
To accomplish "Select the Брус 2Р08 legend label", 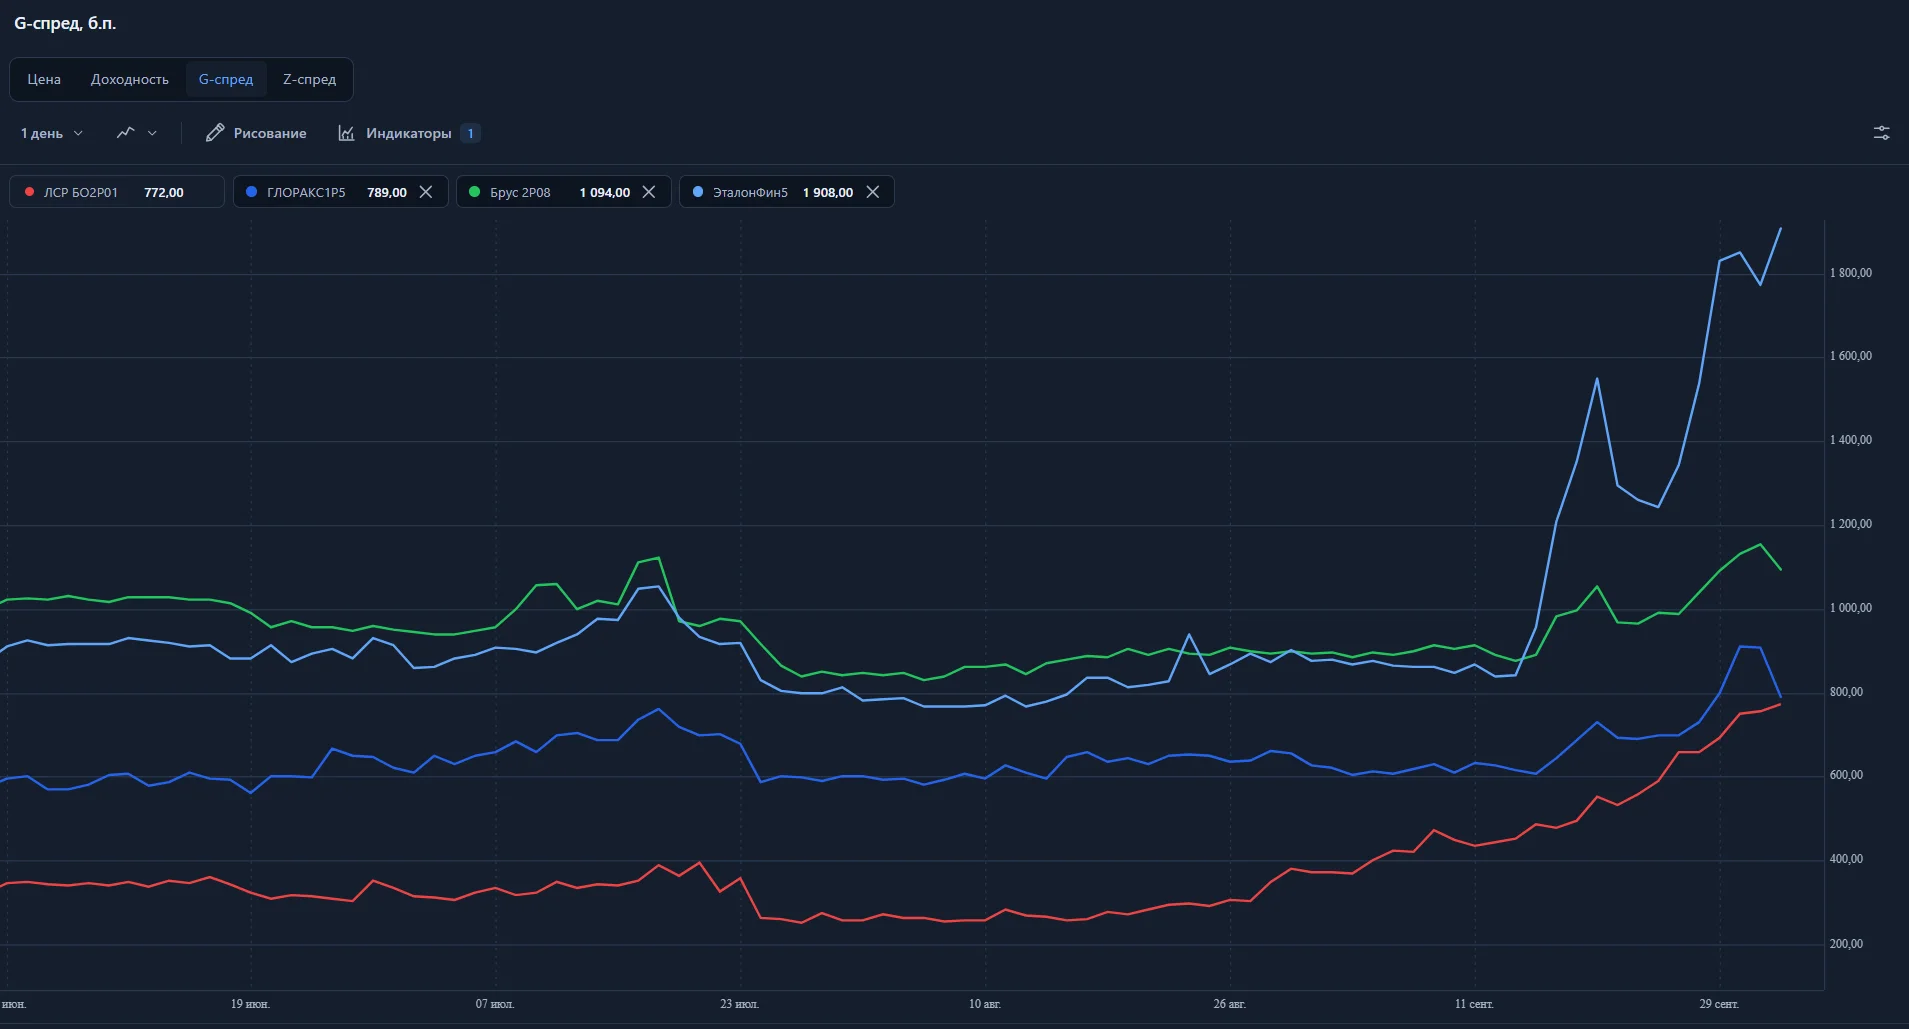I will 520,192.
